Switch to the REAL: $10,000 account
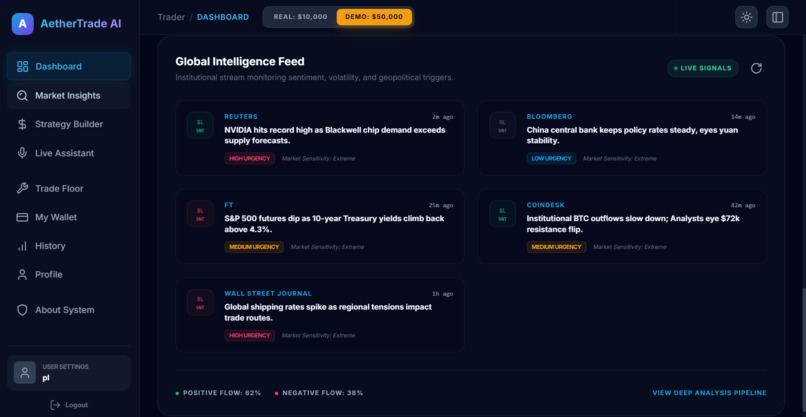 coord(300,17)
